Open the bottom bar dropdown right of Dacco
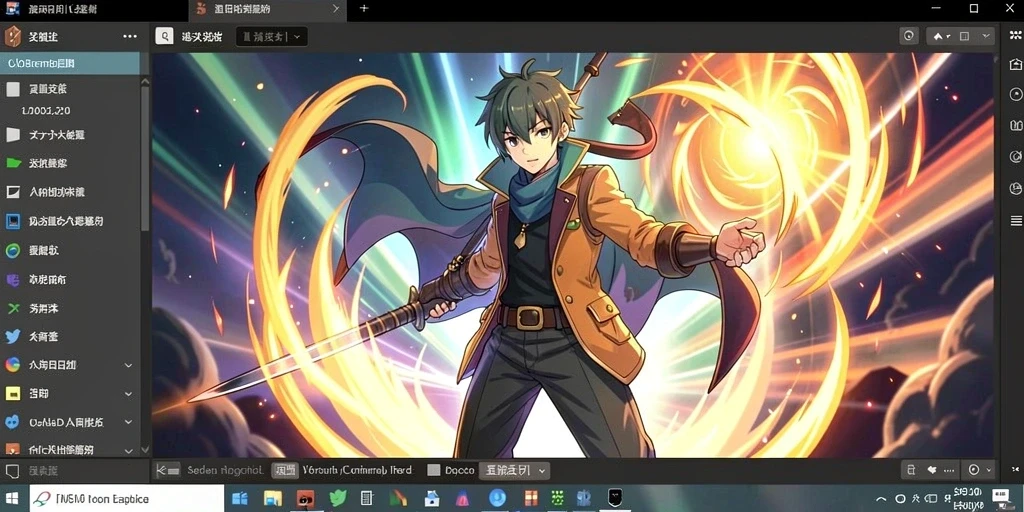1024x512 pixels. point(515,470)
